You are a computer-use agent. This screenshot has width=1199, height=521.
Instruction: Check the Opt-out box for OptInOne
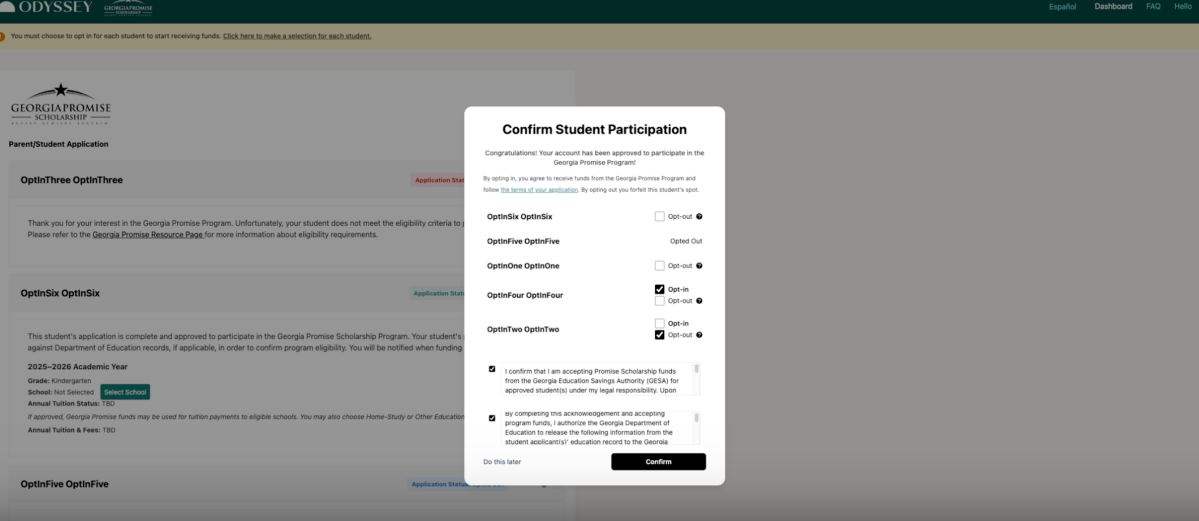pos(660,265)
